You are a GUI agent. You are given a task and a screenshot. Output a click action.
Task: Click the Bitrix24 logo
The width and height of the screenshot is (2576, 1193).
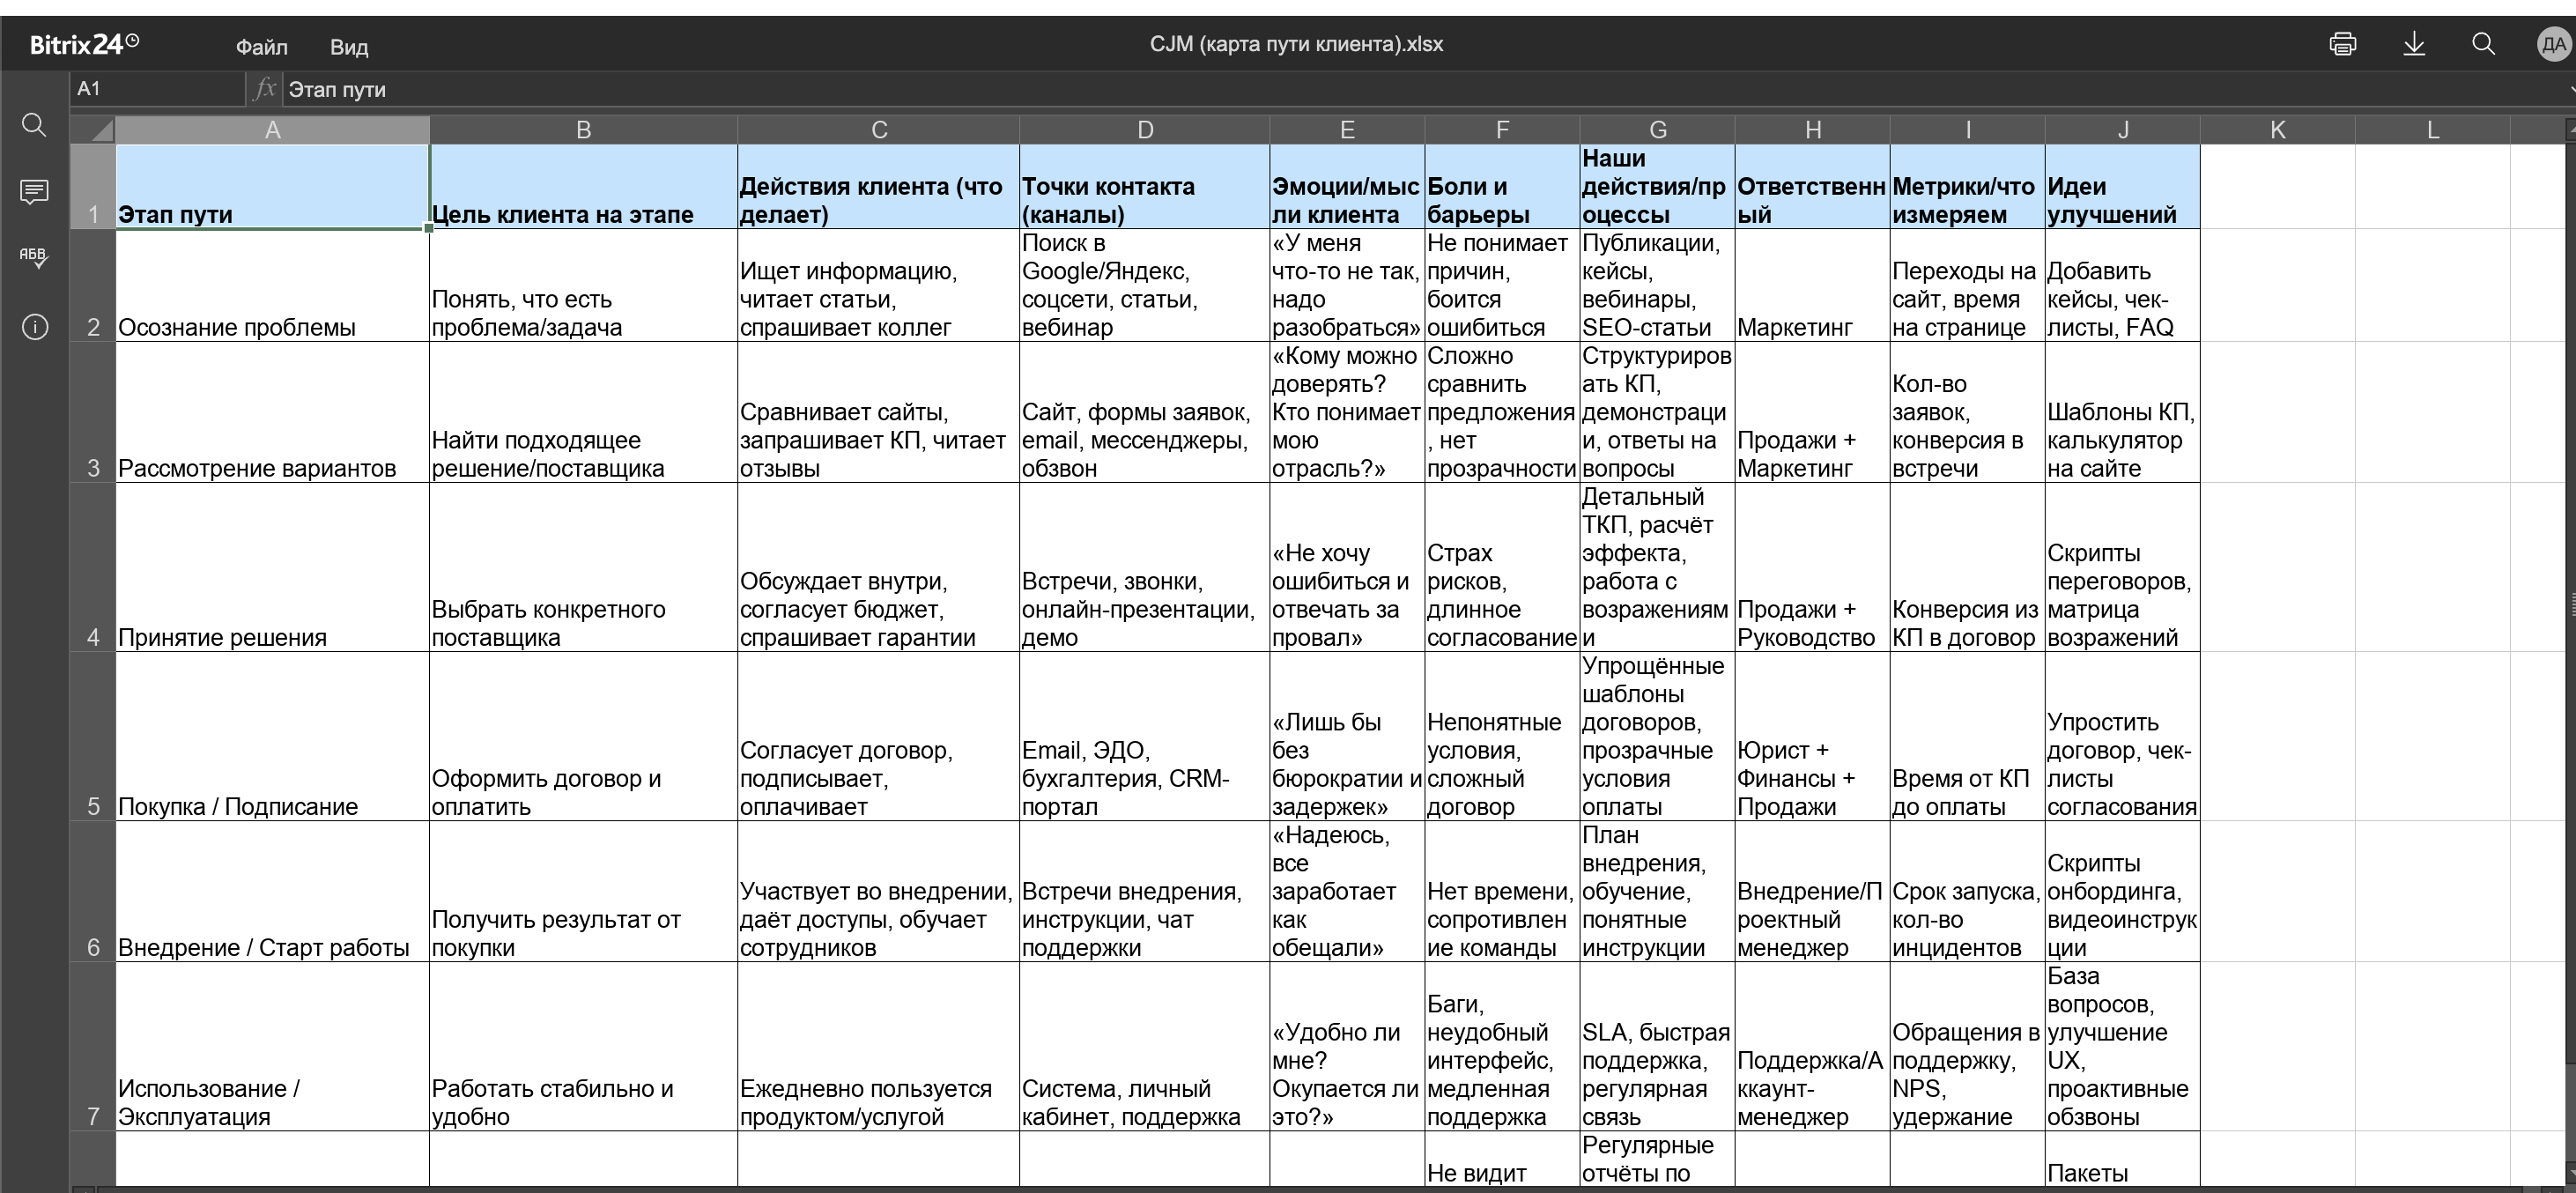tap(84, 44)
